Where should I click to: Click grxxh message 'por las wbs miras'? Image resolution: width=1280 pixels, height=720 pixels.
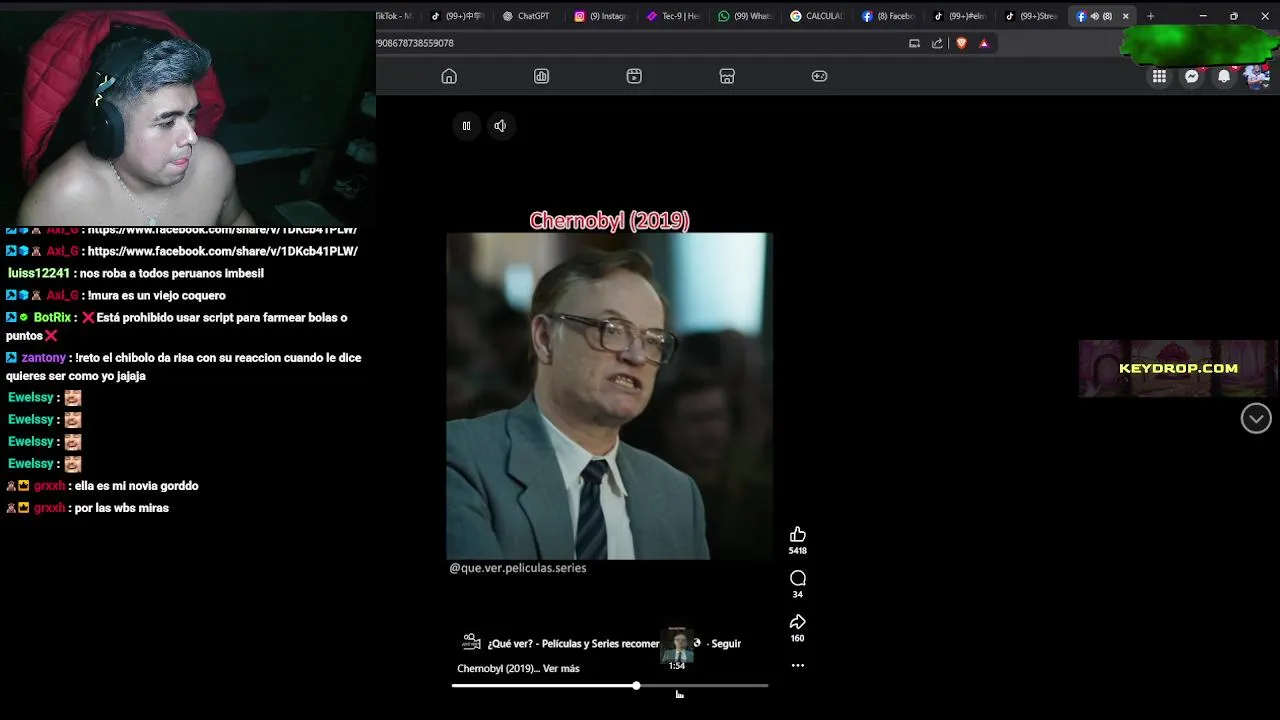click(x=122, y=508)
